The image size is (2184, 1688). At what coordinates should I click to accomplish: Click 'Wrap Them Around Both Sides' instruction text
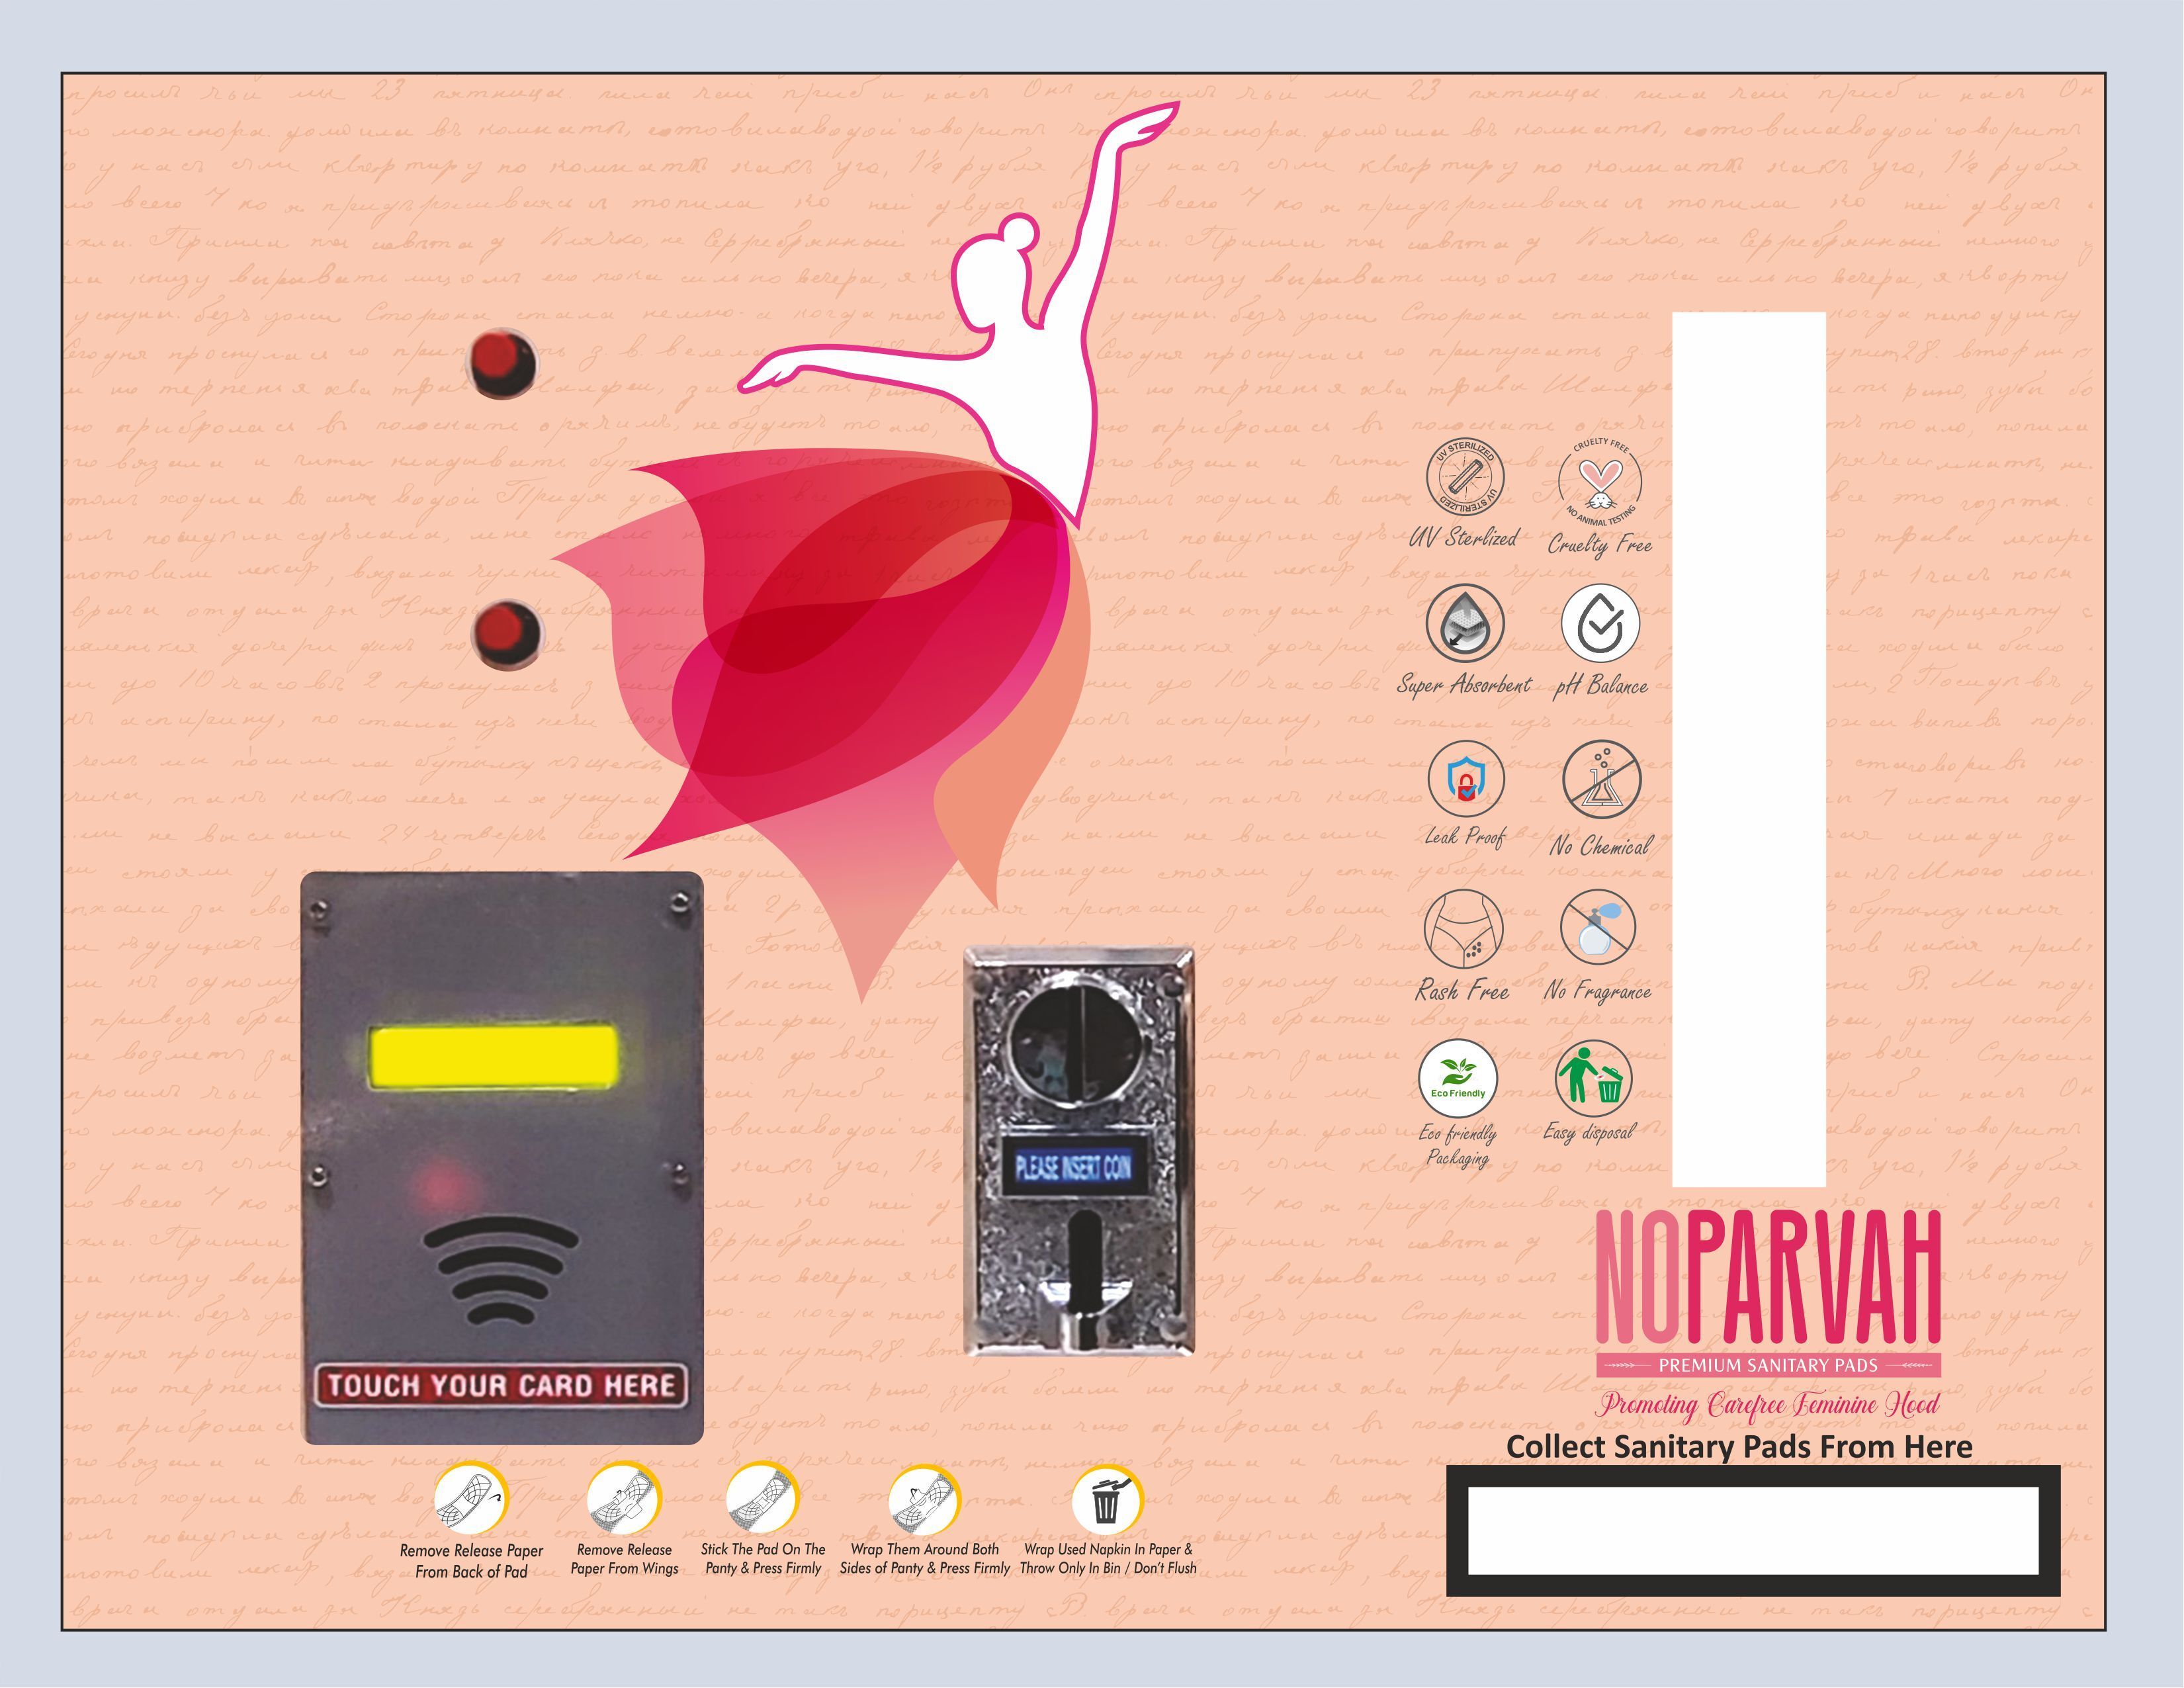point(925,1559)
